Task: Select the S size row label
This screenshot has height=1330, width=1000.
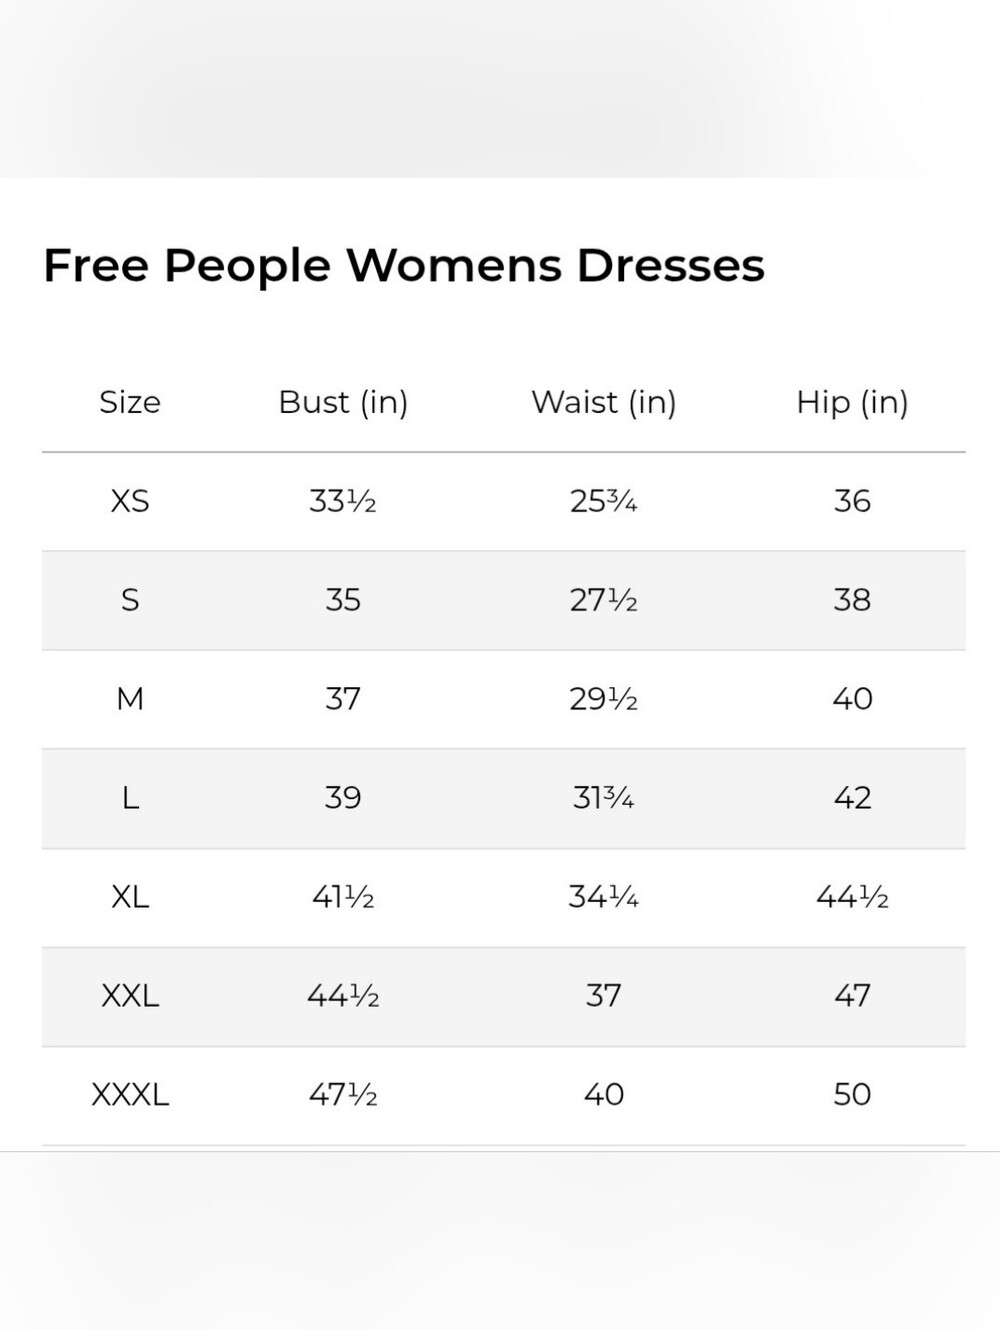Action: coord(130,600)
